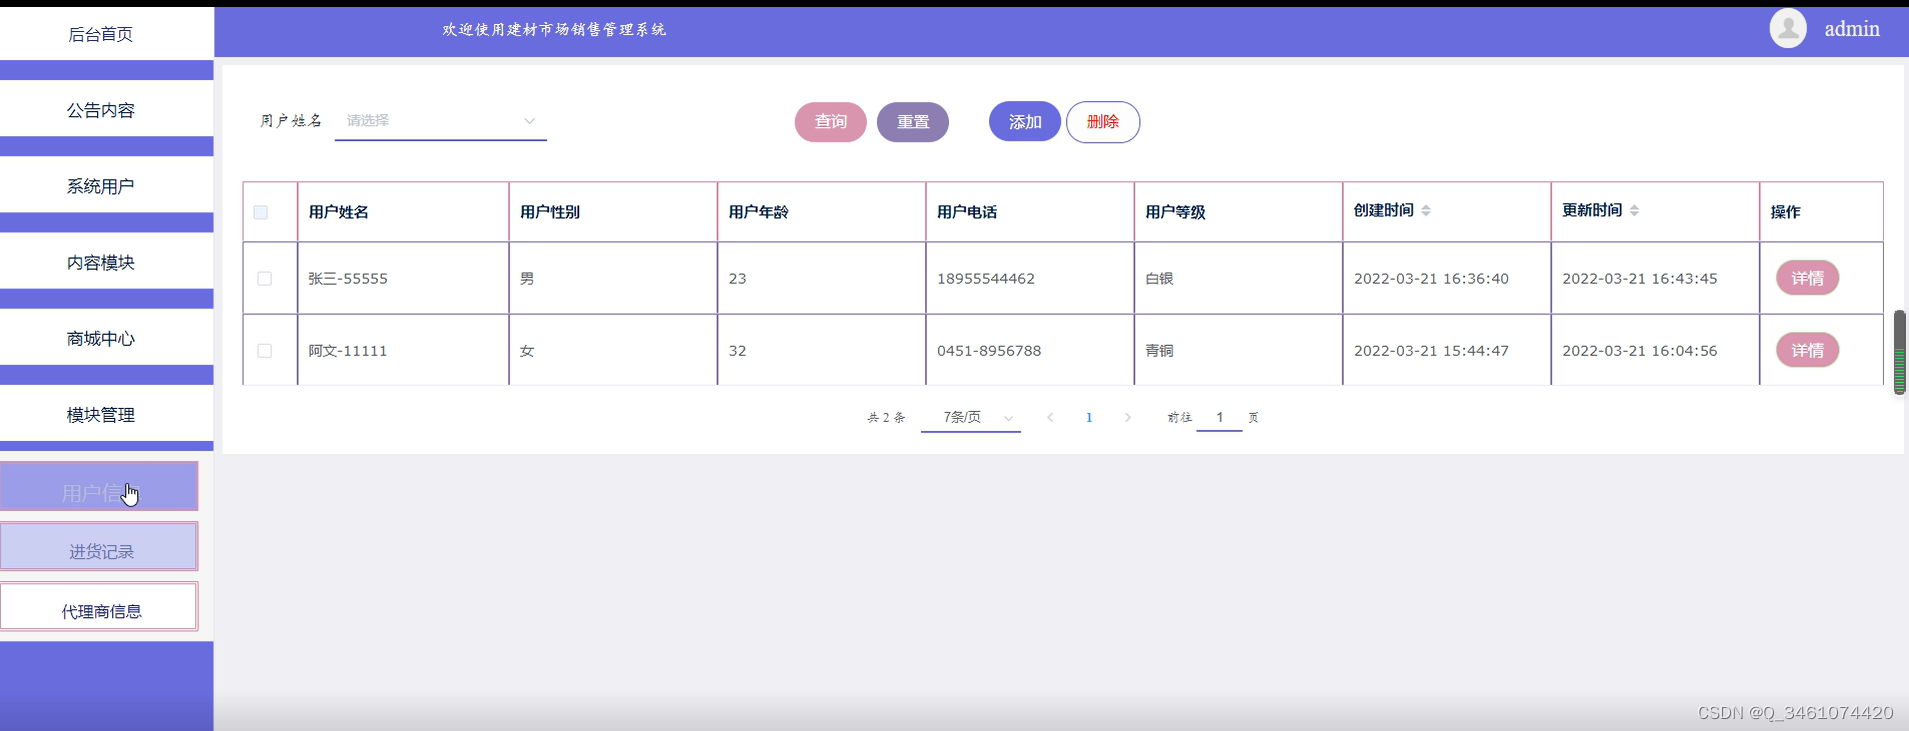Click the 查询 search button
The width and height of the screenshot is (1909, 731).
[831, 122]
